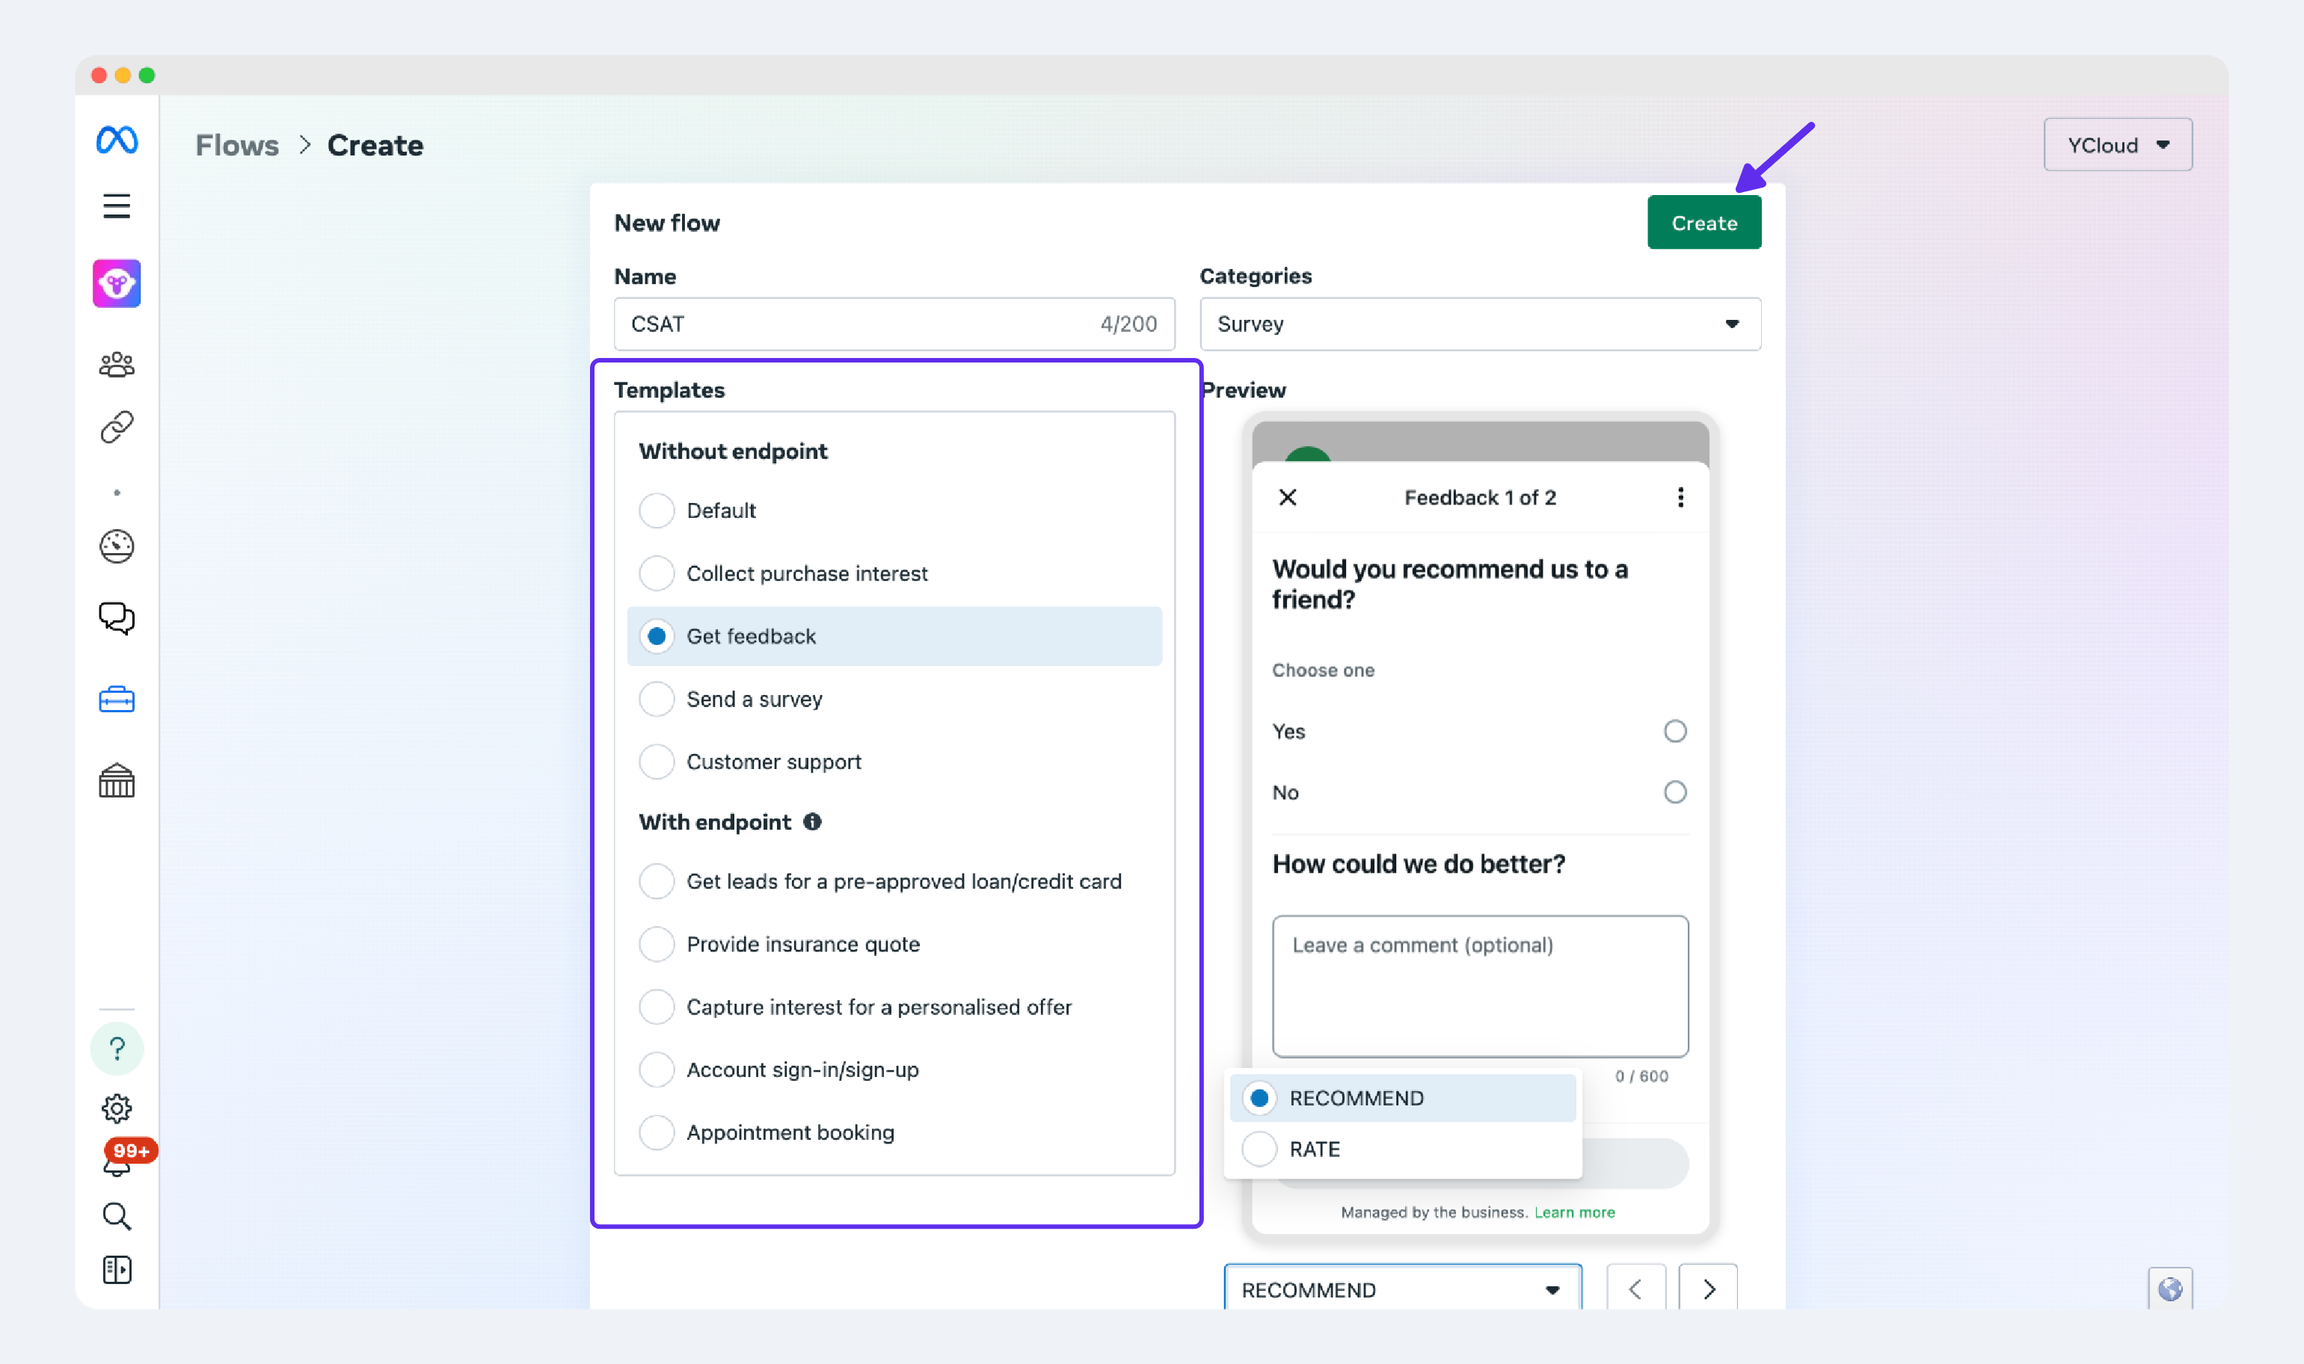Open the bank building icon in sidebar
The height and width of the screenshot is (1364, 2304).
(117, 781)
